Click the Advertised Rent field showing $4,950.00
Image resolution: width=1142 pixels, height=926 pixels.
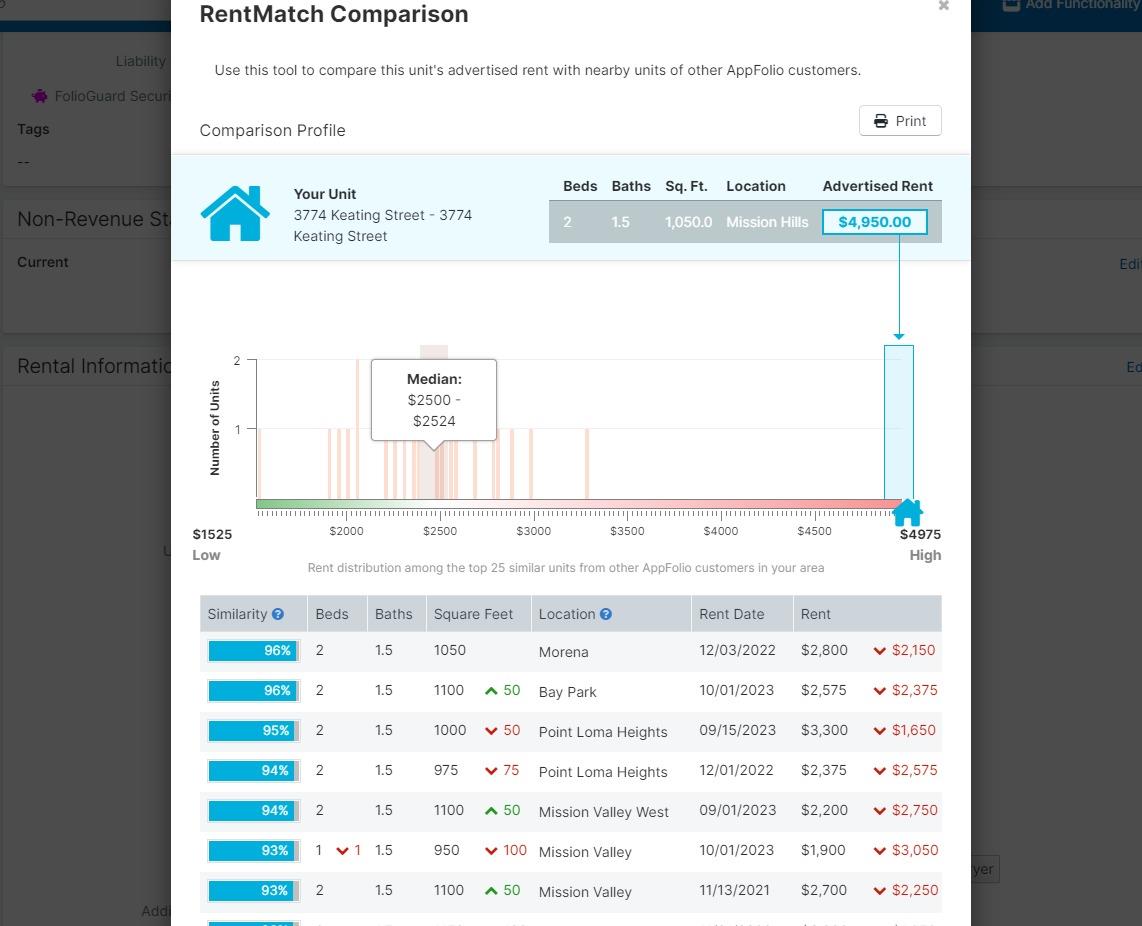875,222
